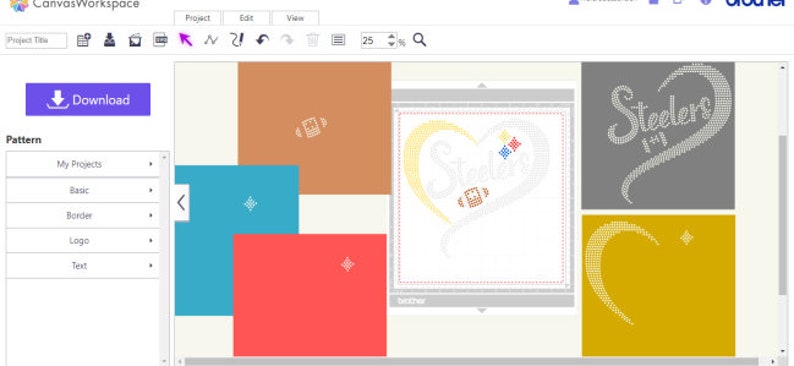Expand the Text pattern category
Viewport: 794px width, 366px height.
click(x=83, y=265)
